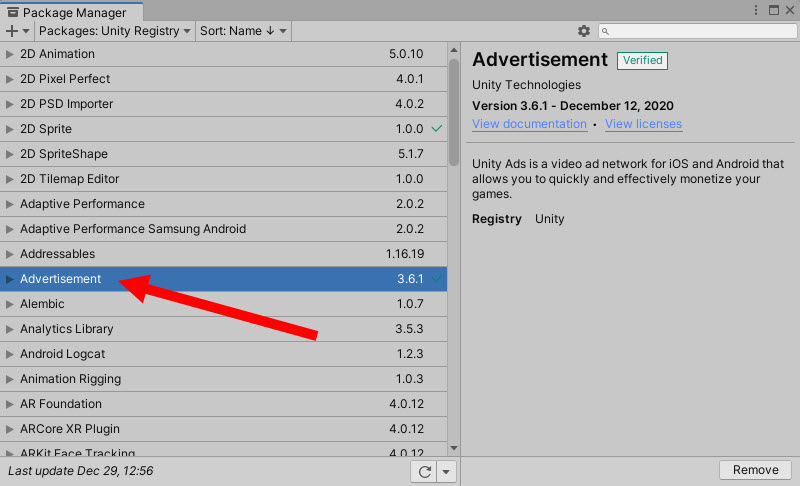Click the Unity Technologies author text
800x486 pixels.
526,85
